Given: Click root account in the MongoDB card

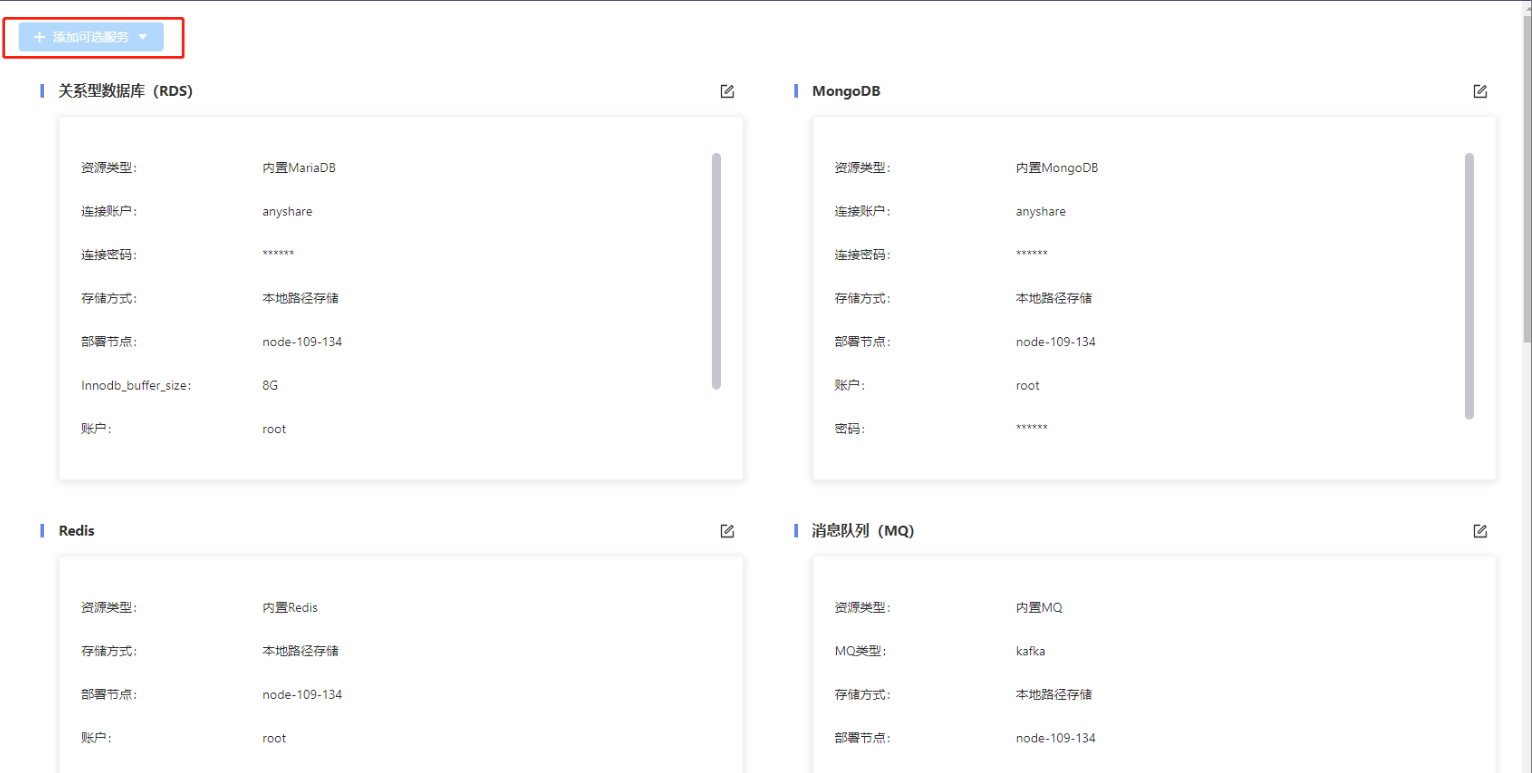Looking at the screenshot, I should coord(1028,385).
